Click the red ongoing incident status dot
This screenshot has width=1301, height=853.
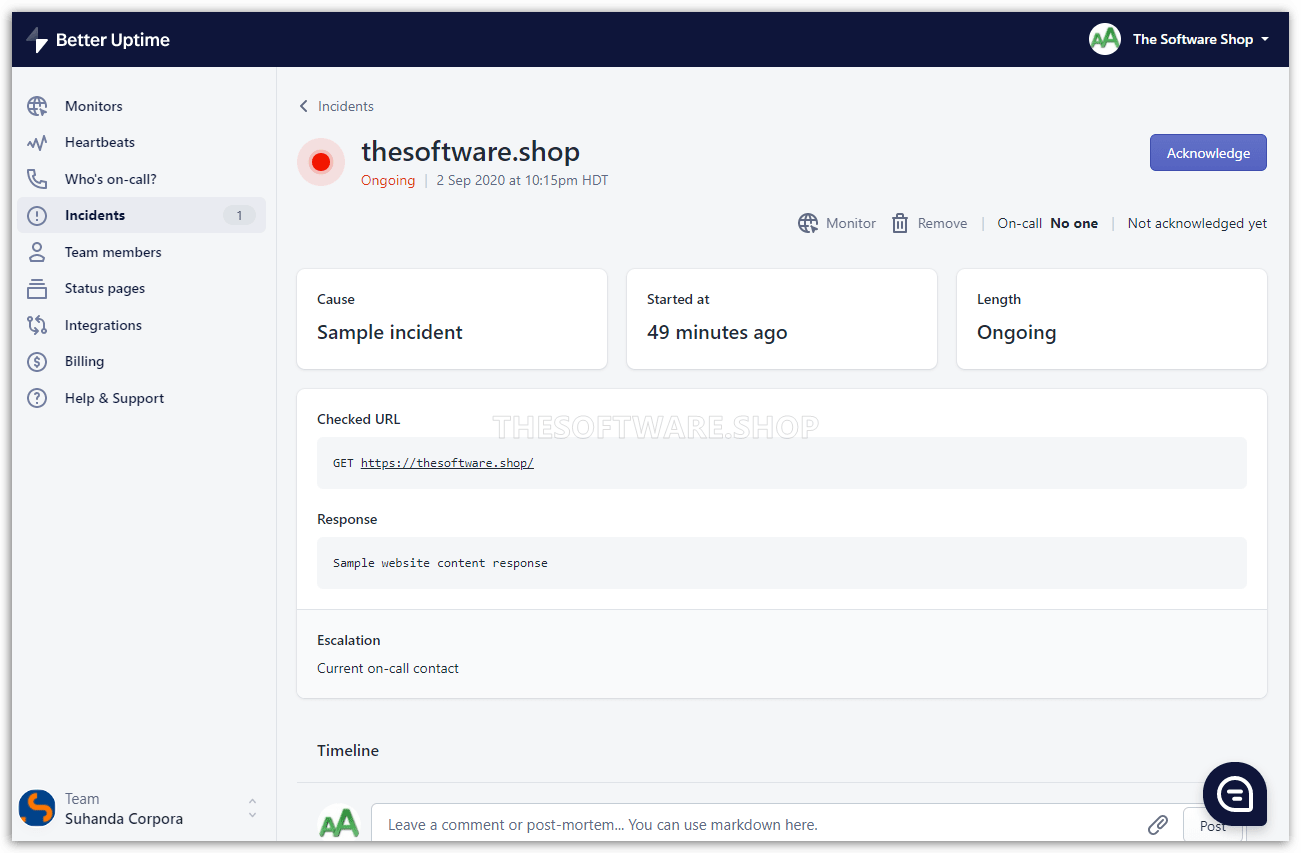[321, 162]
